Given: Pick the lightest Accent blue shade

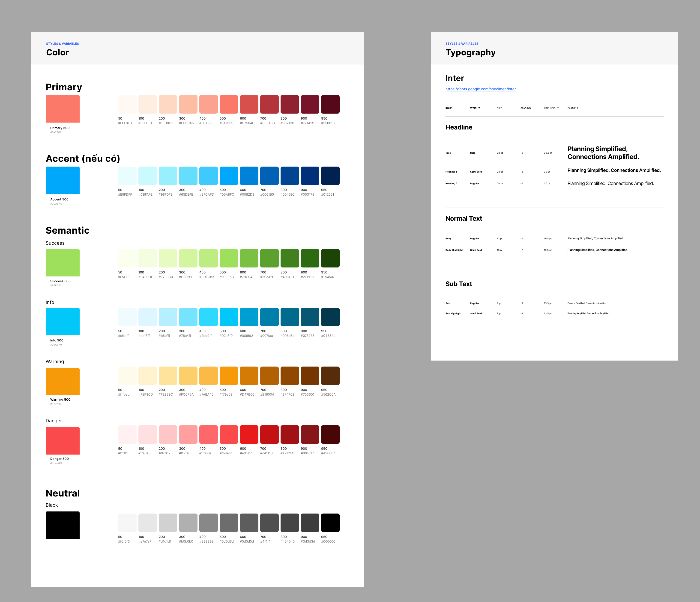Looking at the screenshot, I should pos(127,176).
